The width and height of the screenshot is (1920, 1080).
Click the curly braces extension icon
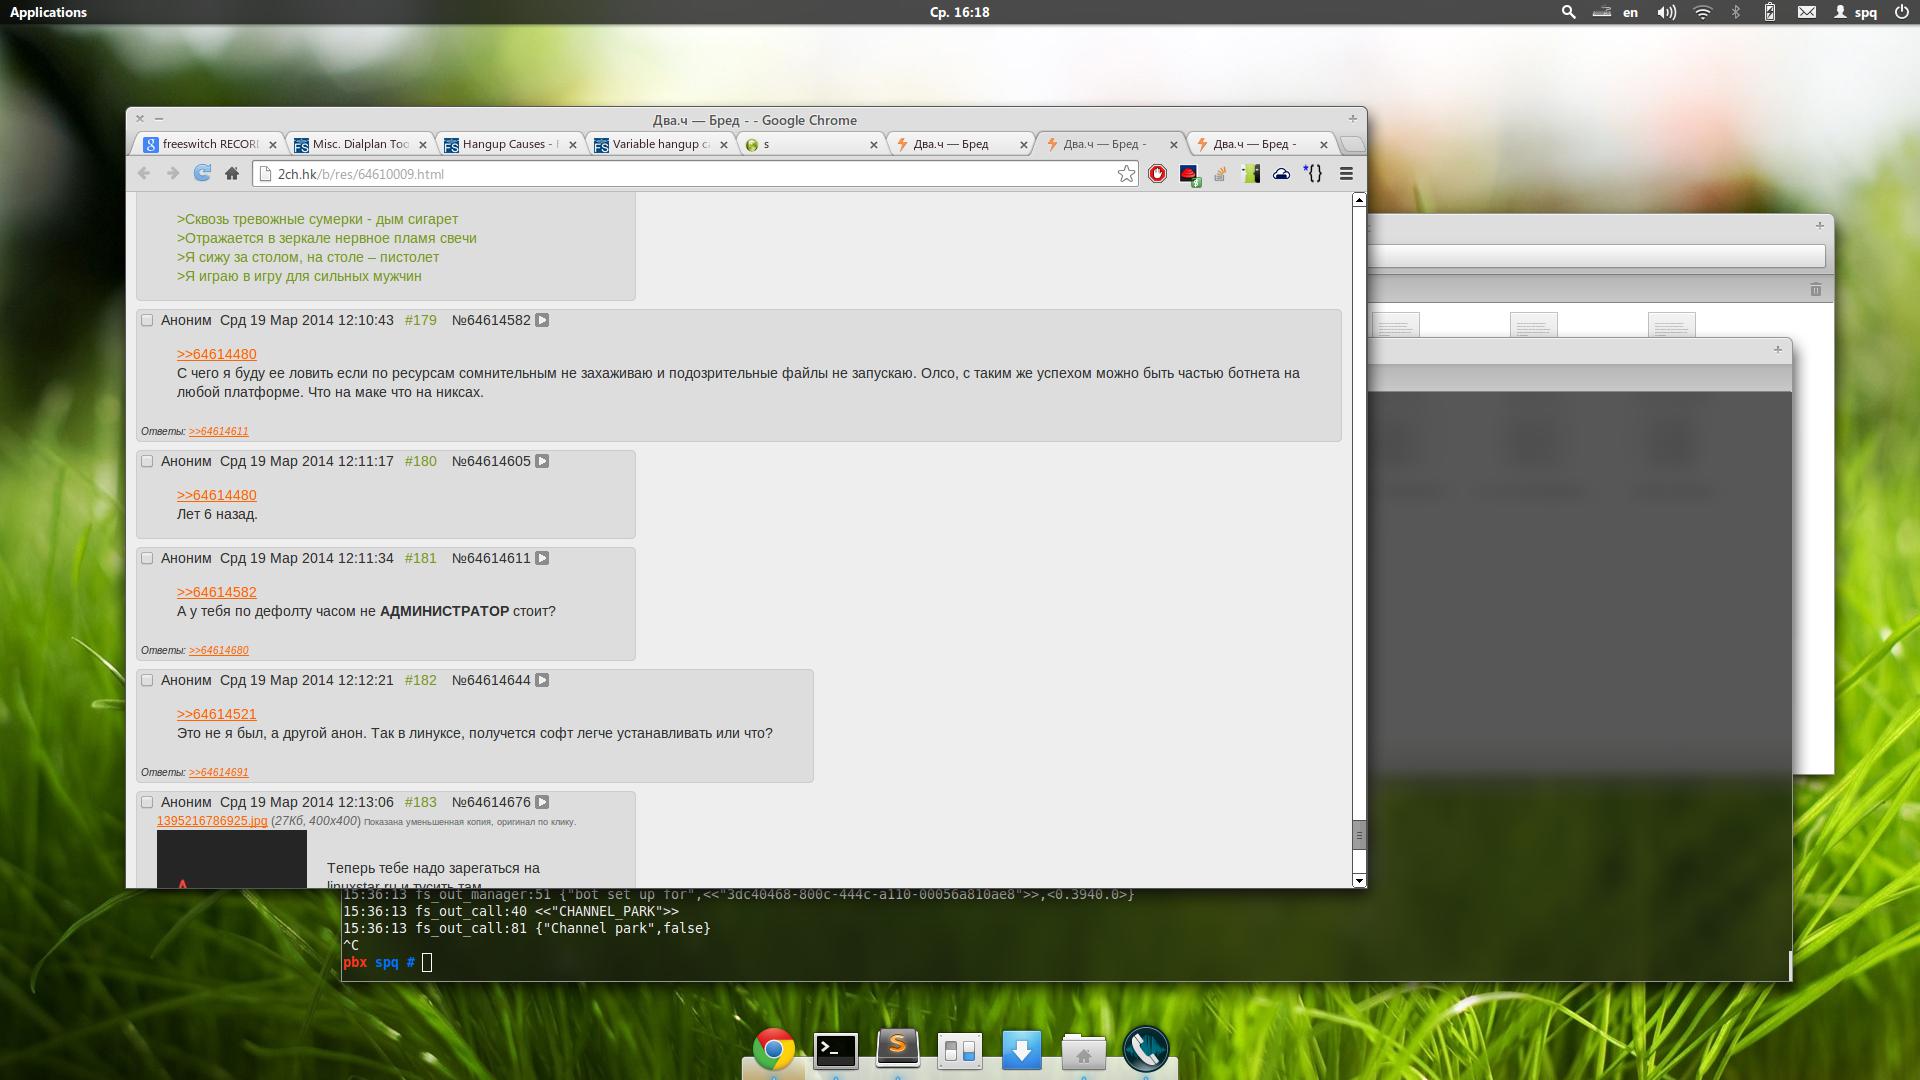(1313, 174)
